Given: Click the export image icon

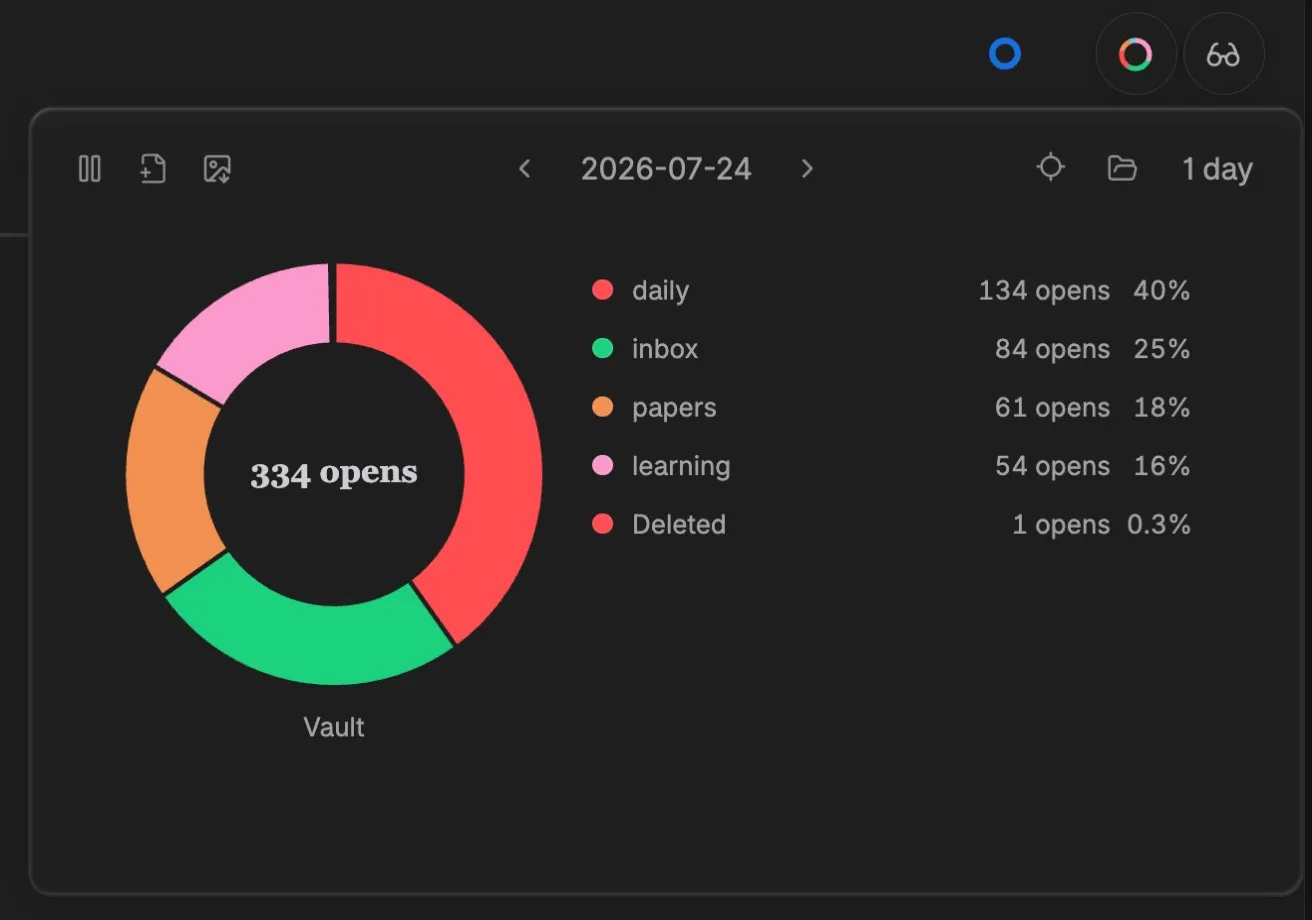Looking at the screenshot, I should pos(217,169).
